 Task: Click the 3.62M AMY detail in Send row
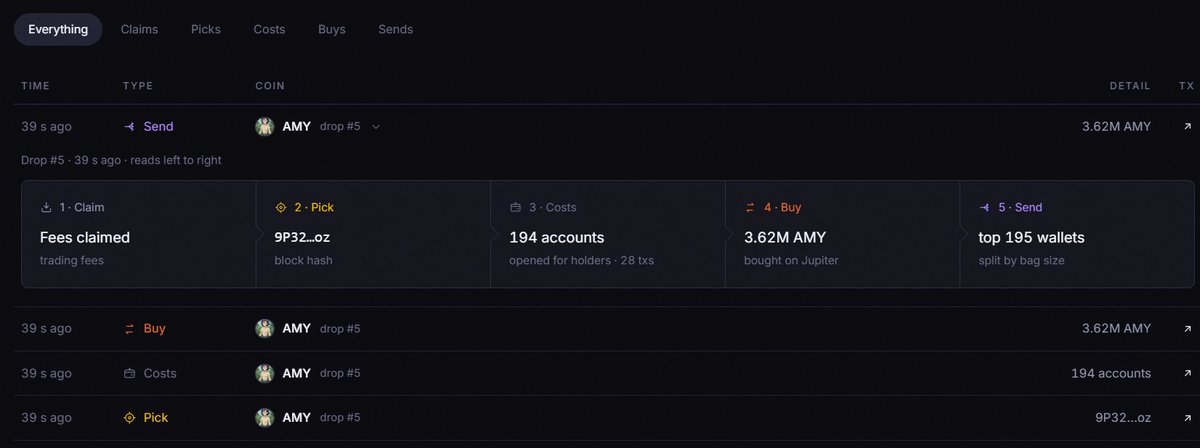click(x=1116, y=127)
